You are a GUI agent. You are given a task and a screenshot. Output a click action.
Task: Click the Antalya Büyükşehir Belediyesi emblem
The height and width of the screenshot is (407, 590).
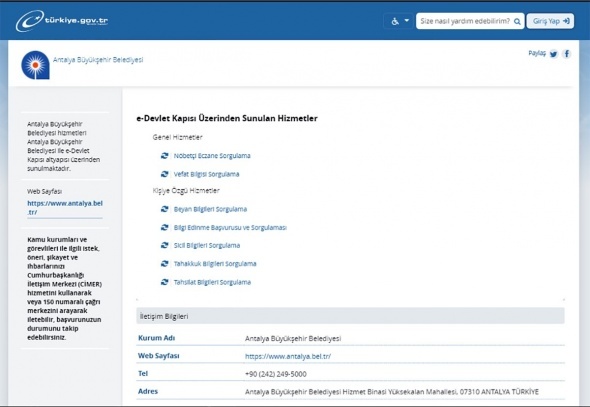(x=35, y=65)
